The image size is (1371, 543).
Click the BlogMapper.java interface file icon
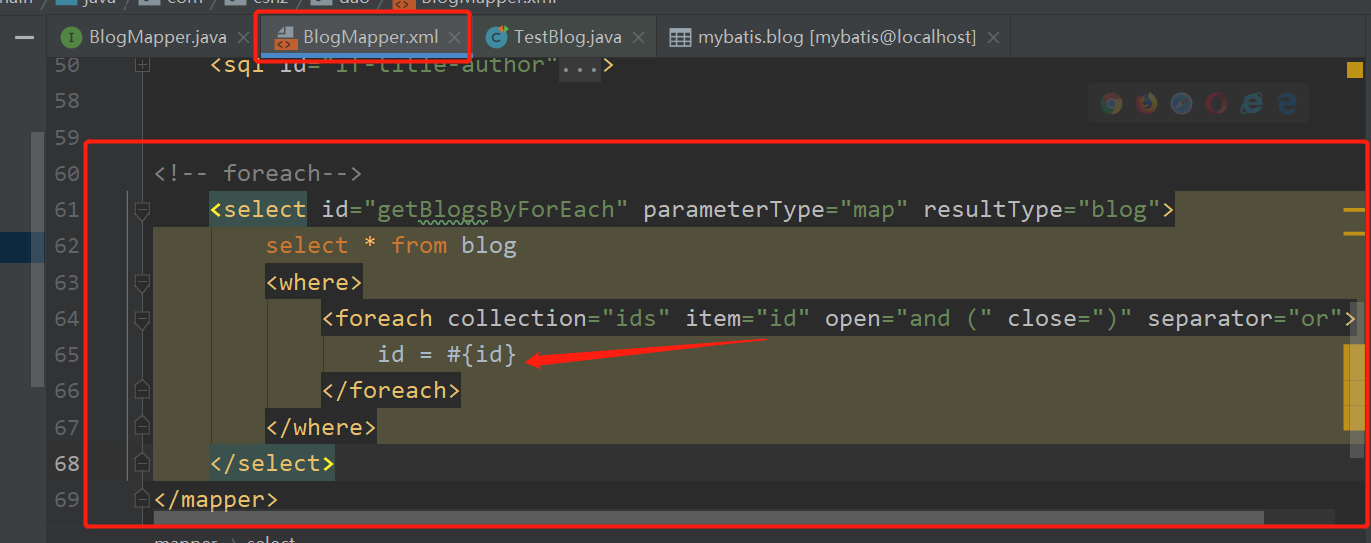[x=71, y=38]
